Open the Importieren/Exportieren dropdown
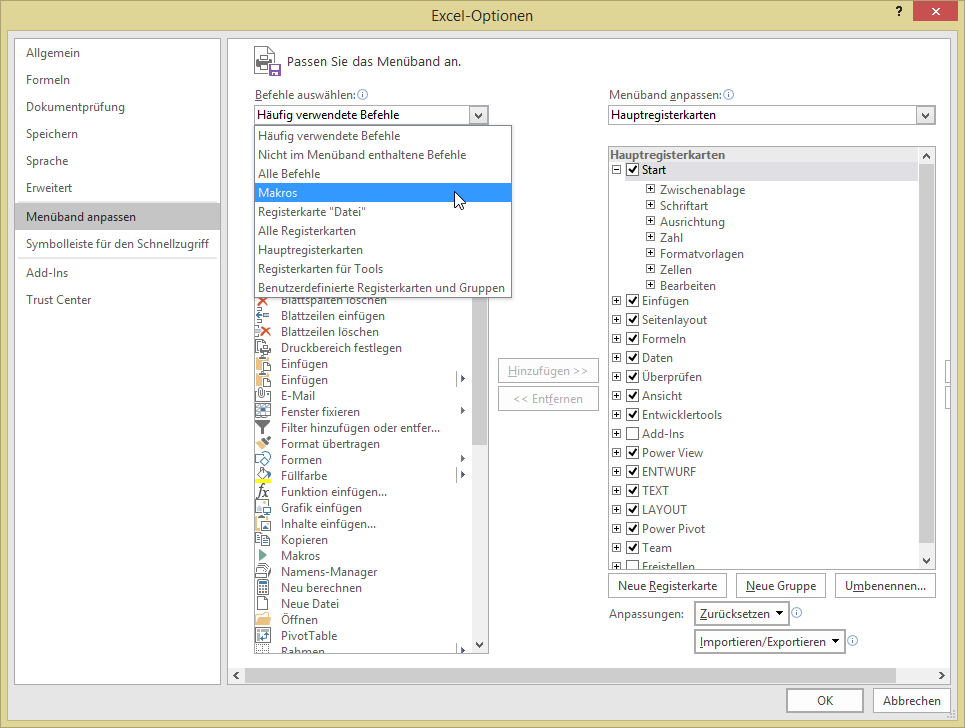This screenshot has height=728, width=965. pos(769,642)
